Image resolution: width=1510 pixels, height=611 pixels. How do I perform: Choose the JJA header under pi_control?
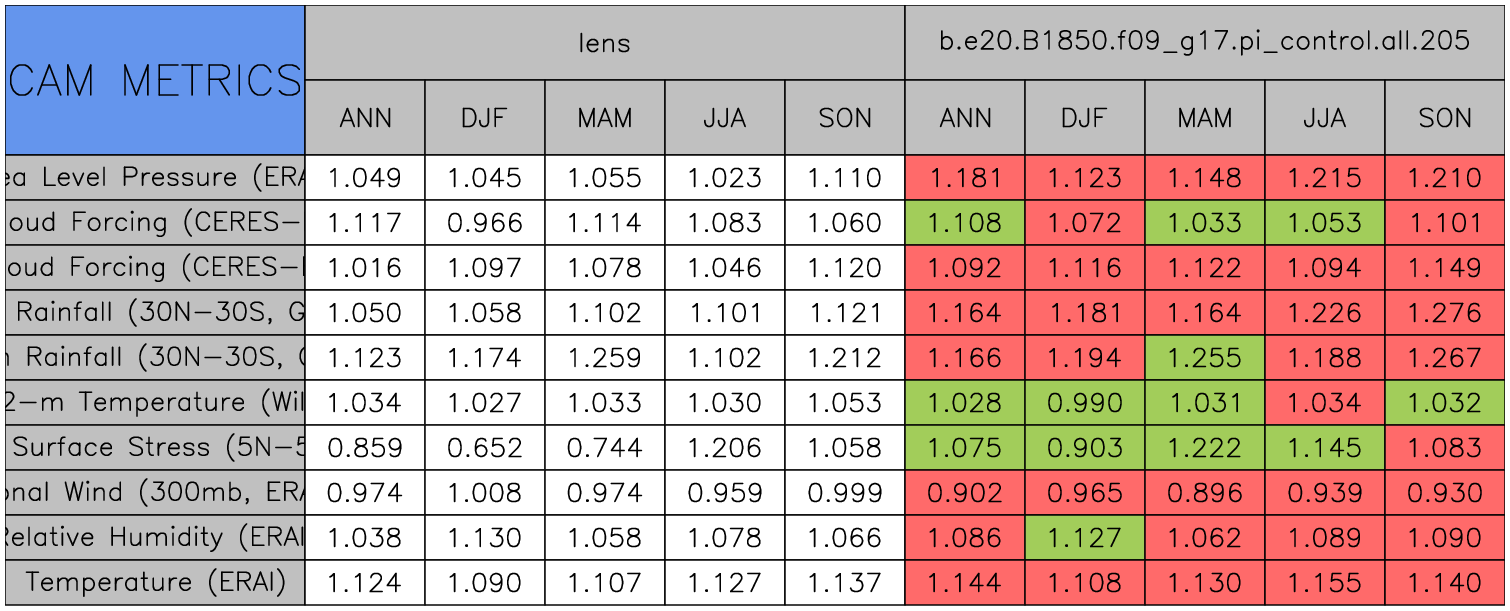click(x=1324, y=118)
